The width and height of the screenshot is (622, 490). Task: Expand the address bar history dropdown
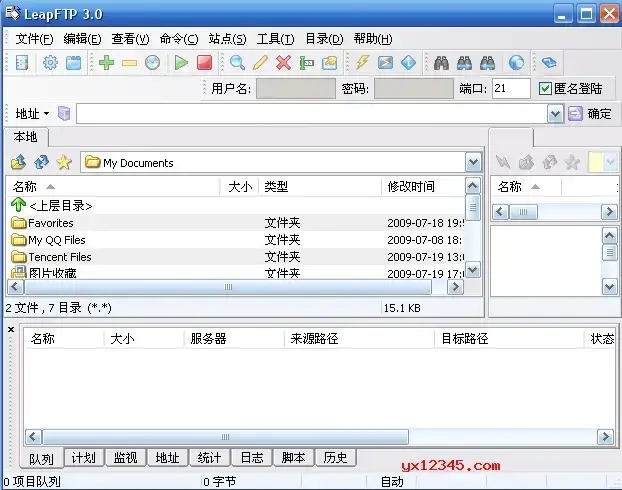click(x=555, y=114)
